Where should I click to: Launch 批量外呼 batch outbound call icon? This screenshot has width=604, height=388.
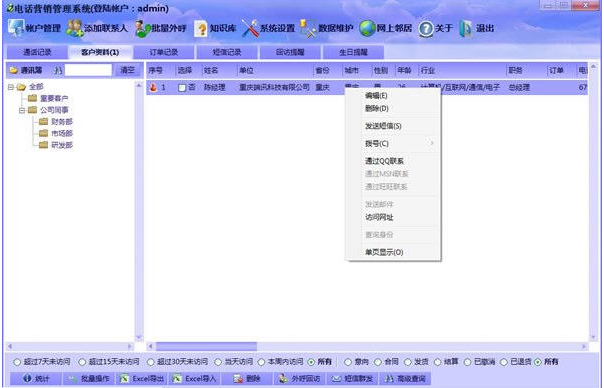pyautogui.click(x=143, y=29)
